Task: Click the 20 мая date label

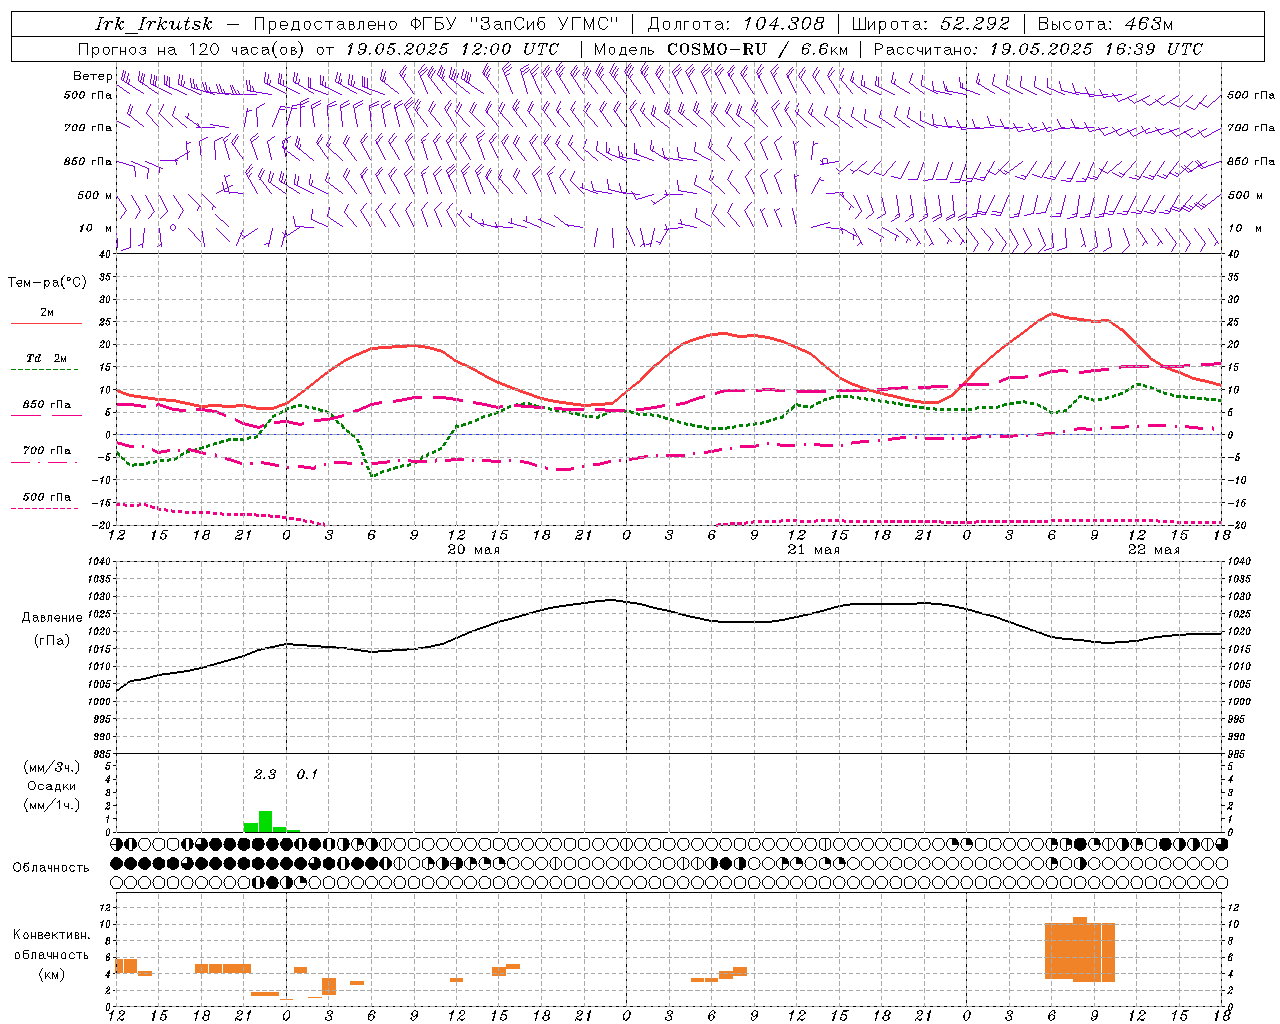Action: point(473,550)
